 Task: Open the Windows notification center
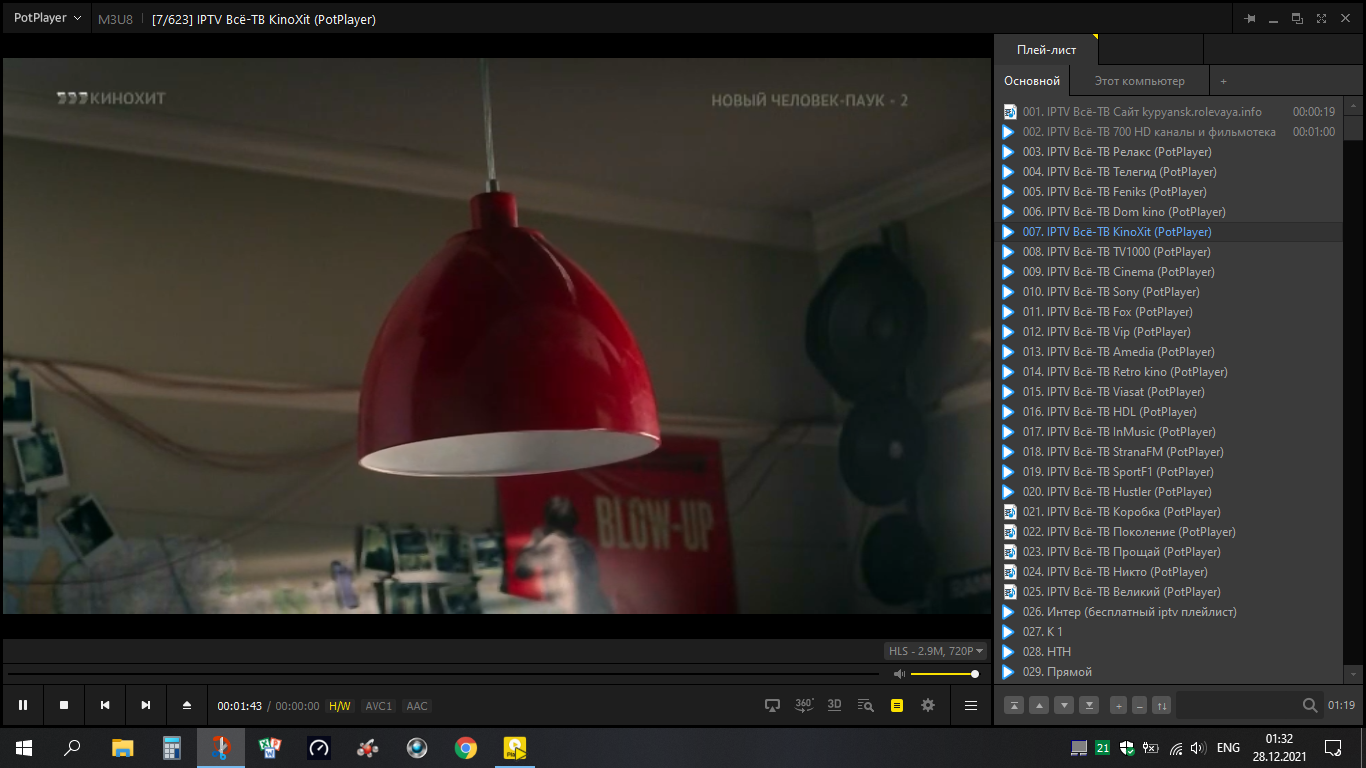coord(1333,747)
